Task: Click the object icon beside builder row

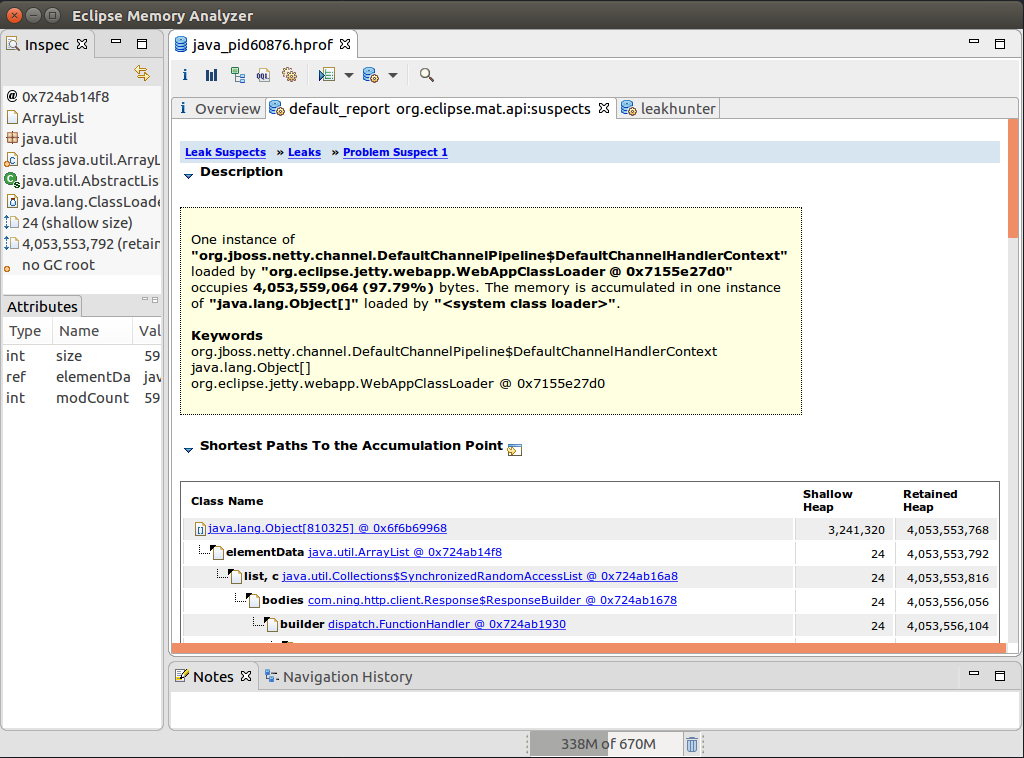Action: pyautogui.click(x=271, y=625)
